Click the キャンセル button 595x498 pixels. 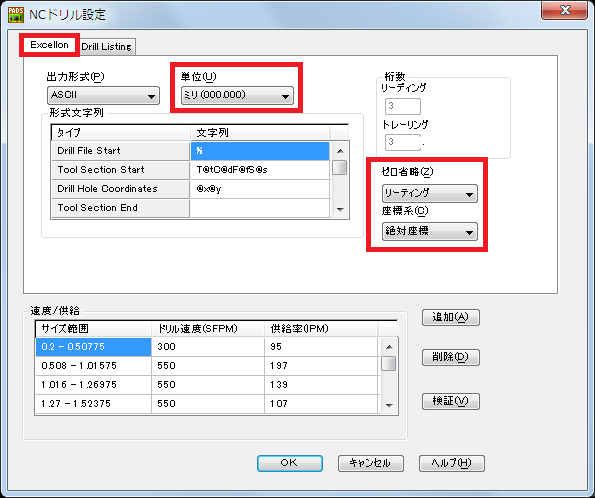click(370, 463)
